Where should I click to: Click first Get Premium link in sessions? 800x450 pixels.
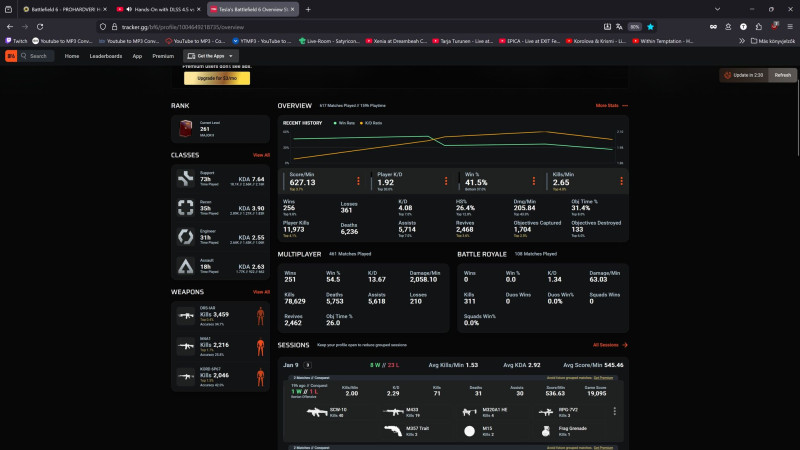tap(603, 378)
